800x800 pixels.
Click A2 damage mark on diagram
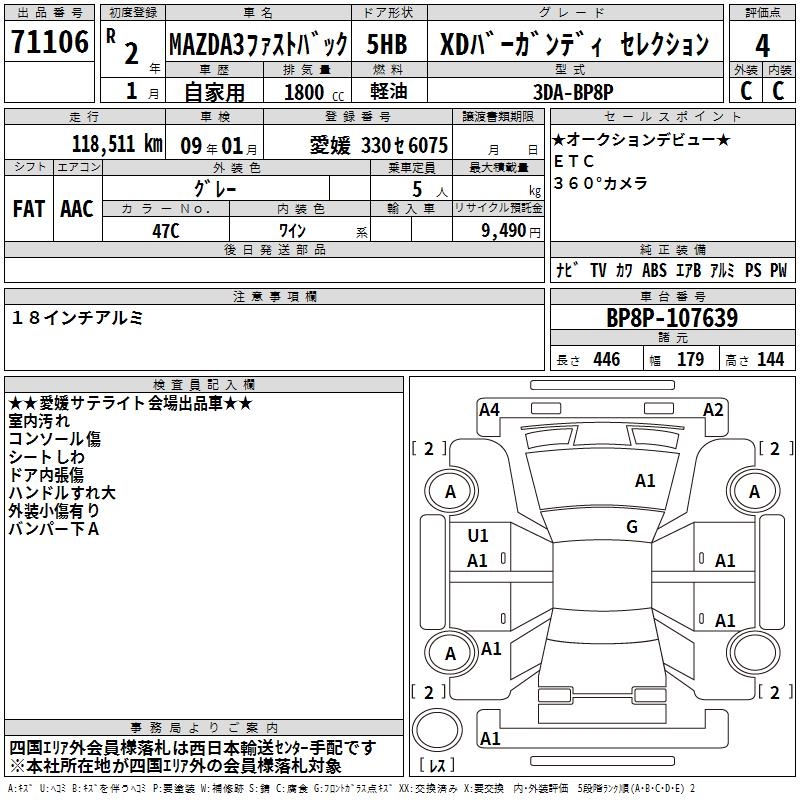tap(713, 410)
